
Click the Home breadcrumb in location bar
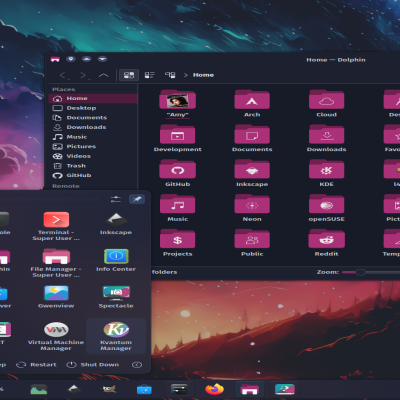203,75
